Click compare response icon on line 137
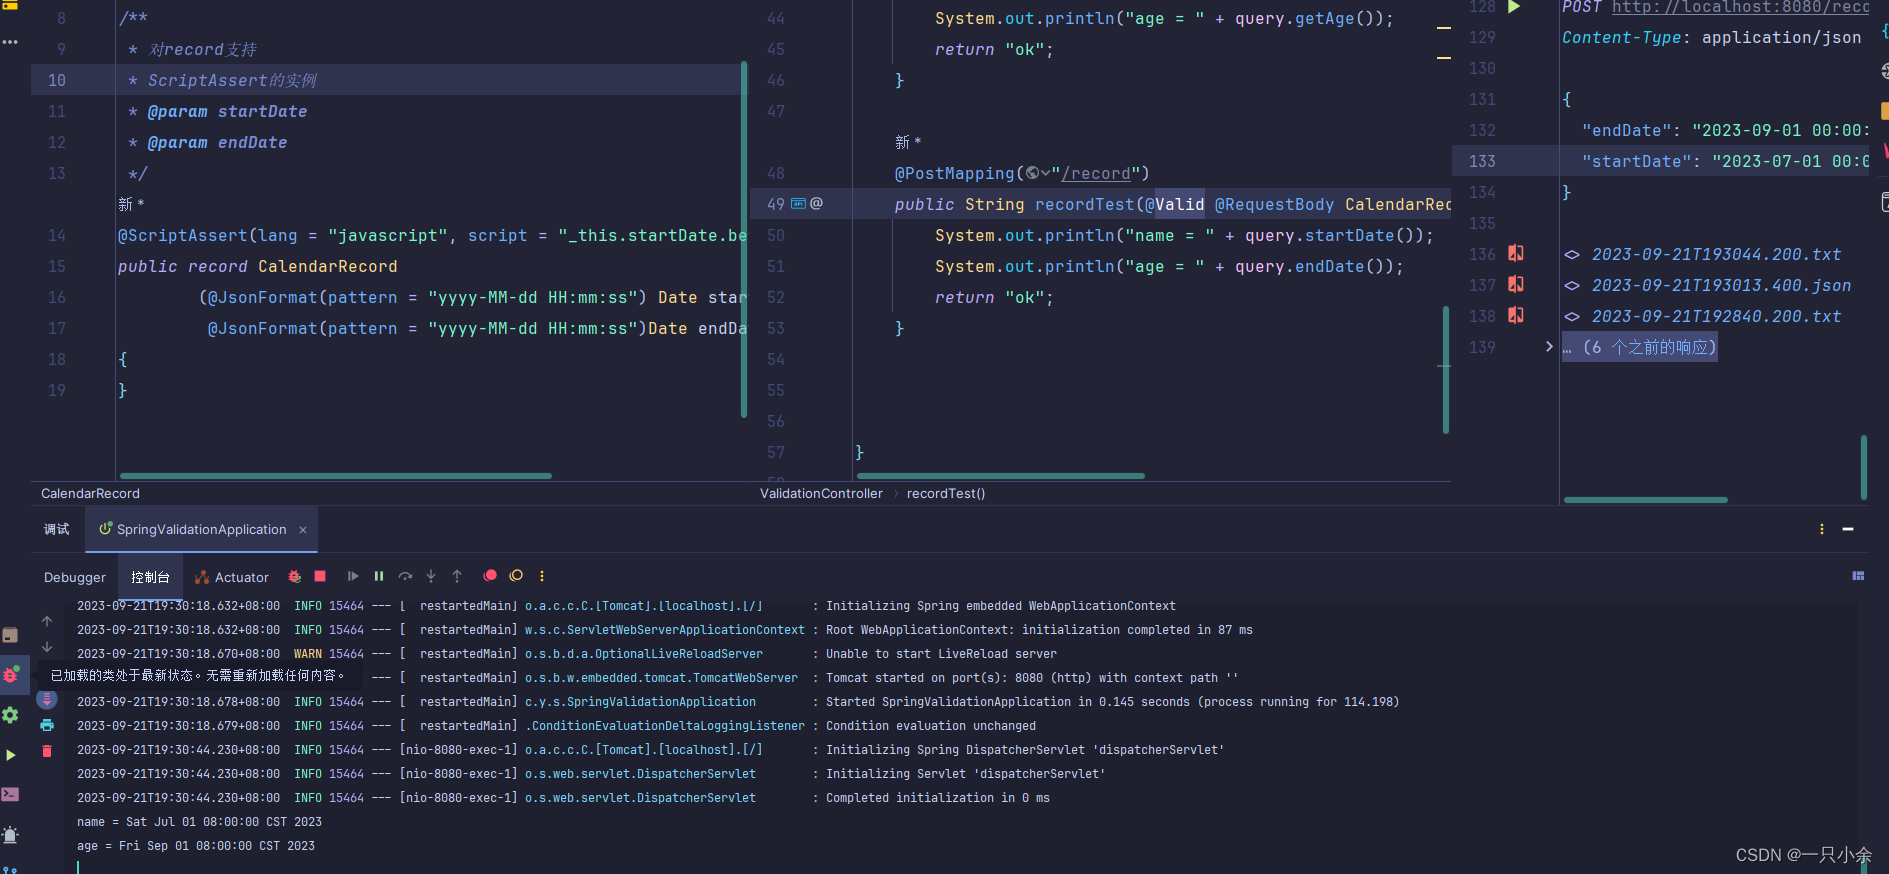Image resolution: width=1889 pixels, height=874 pixels. pyautogui.click(x=1516, y=285)
